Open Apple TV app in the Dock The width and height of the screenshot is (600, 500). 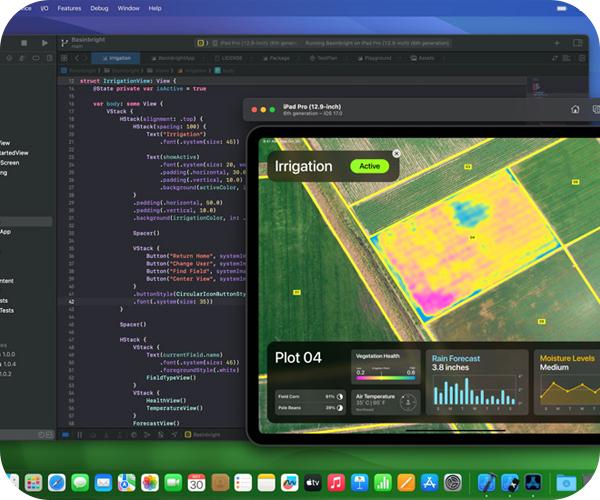pos(311,482)
